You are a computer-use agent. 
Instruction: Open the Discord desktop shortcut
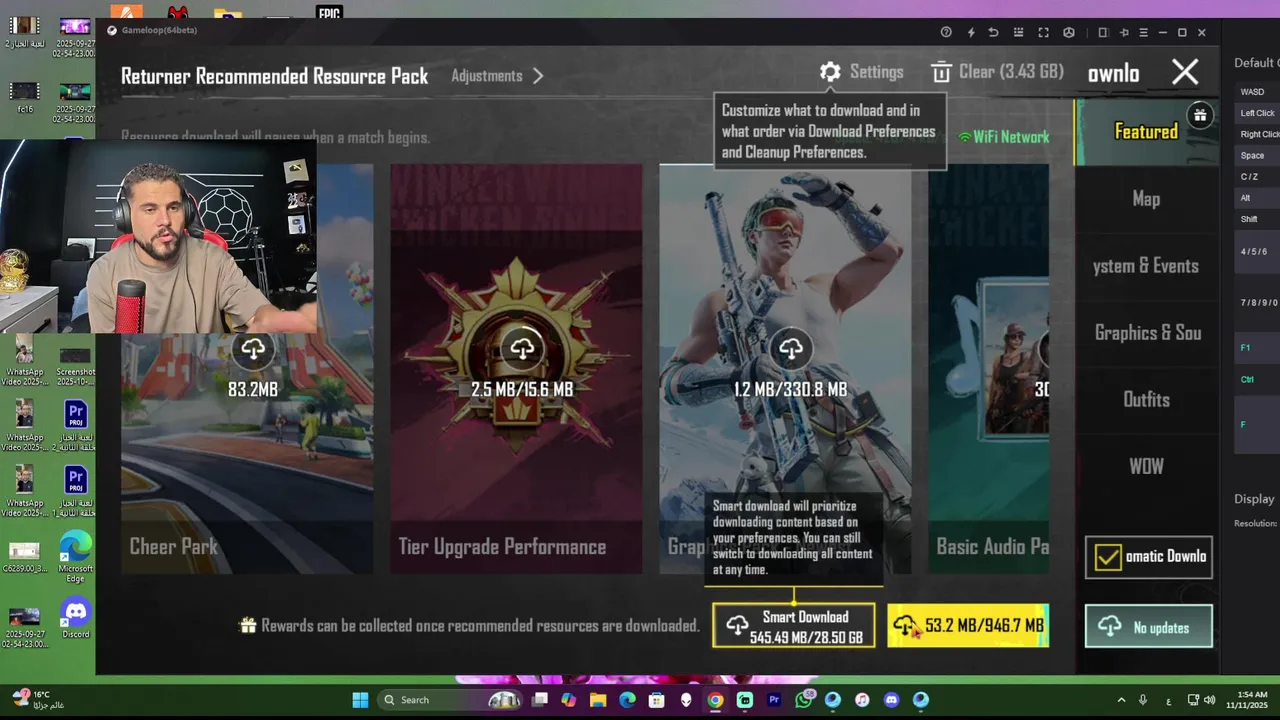coord(75,618)
